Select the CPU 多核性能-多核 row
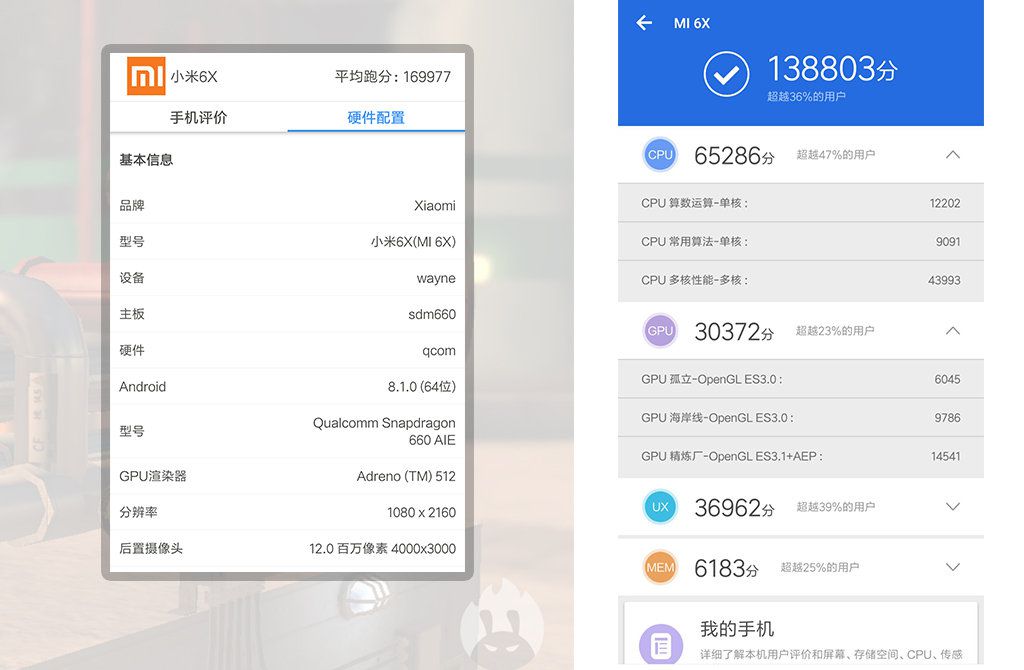1024x670 pixels. [x=801, y=281]
